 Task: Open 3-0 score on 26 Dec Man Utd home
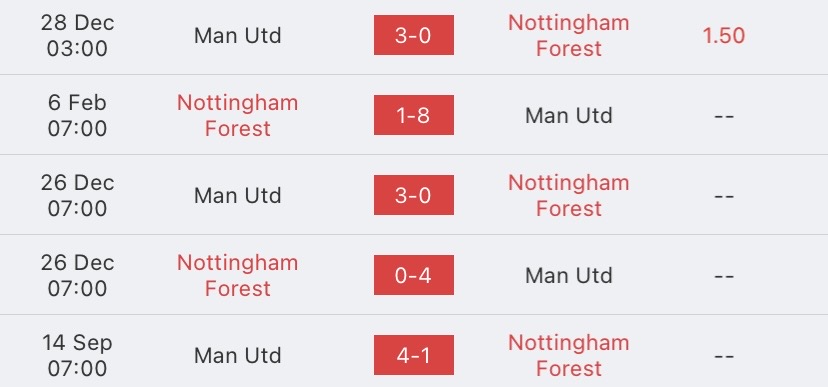(x=413, y=195)
